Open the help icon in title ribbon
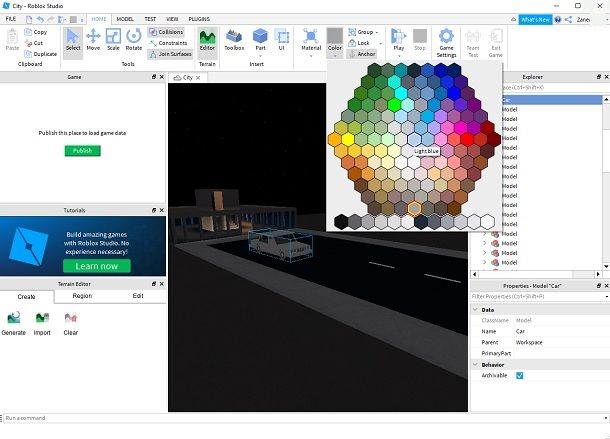This screenshot has width=610, height=439. coord(558,19)
